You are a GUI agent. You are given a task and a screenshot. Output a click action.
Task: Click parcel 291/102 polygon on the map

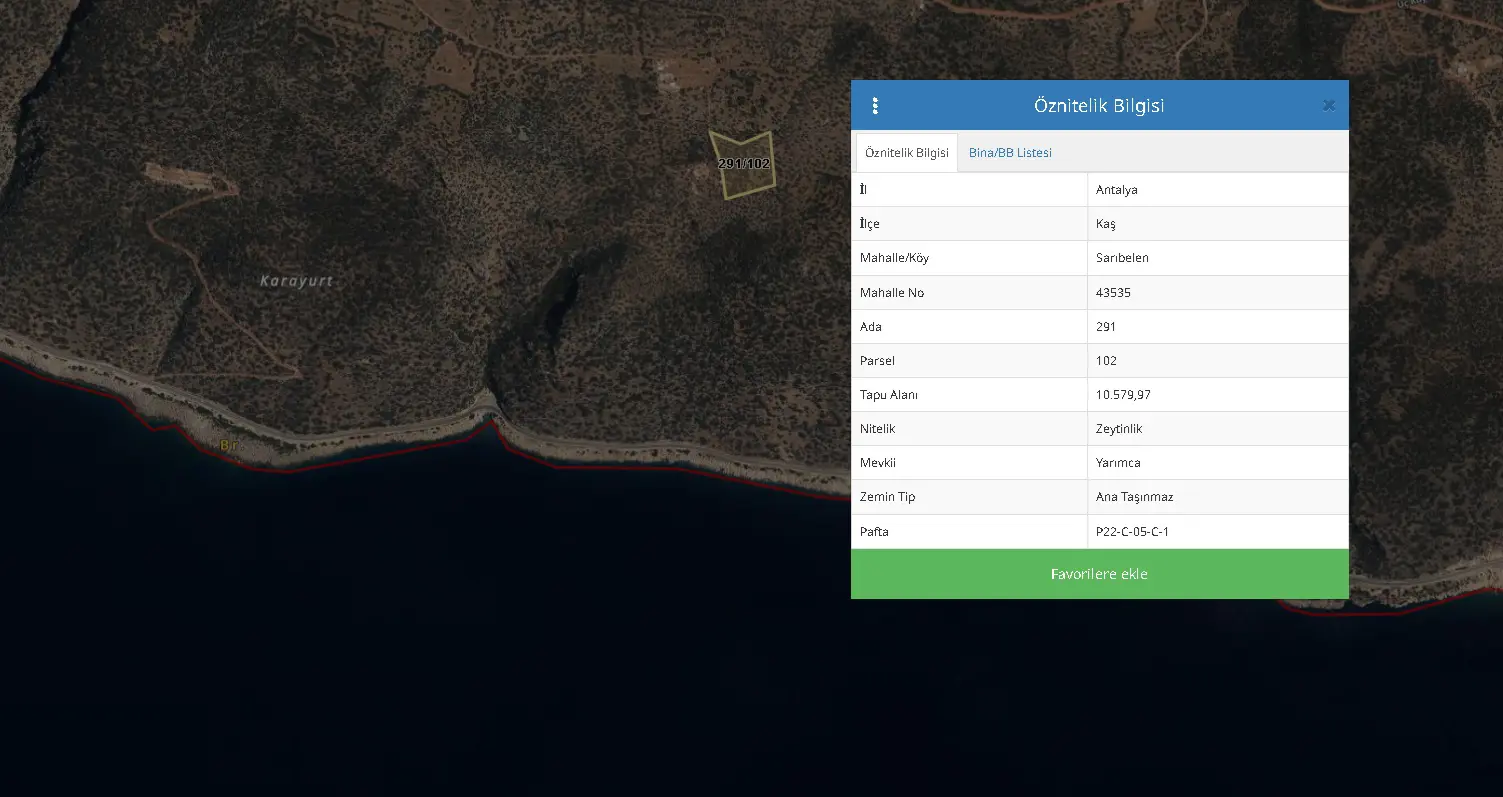click(x=744, y=163)
